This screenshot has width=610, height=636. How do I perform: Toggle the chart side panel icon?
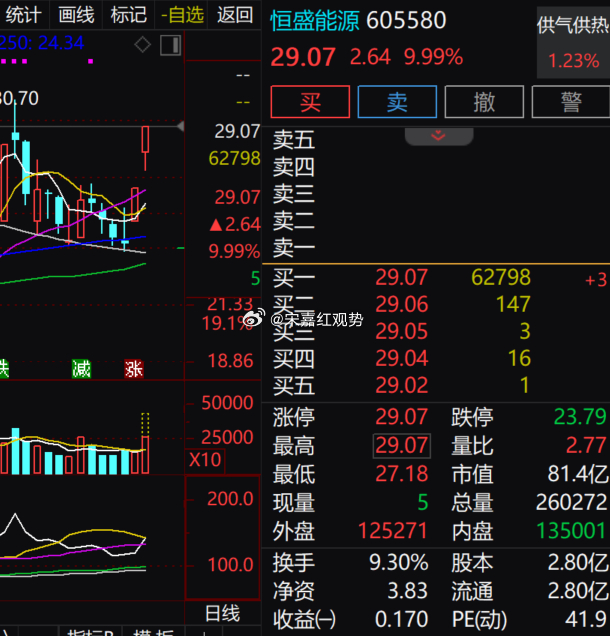[170, 45]
